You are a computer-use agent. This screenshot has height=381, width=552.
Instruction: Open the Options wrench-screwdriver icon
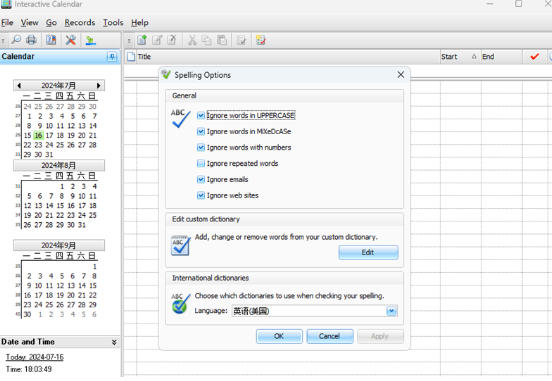point(71,40)
